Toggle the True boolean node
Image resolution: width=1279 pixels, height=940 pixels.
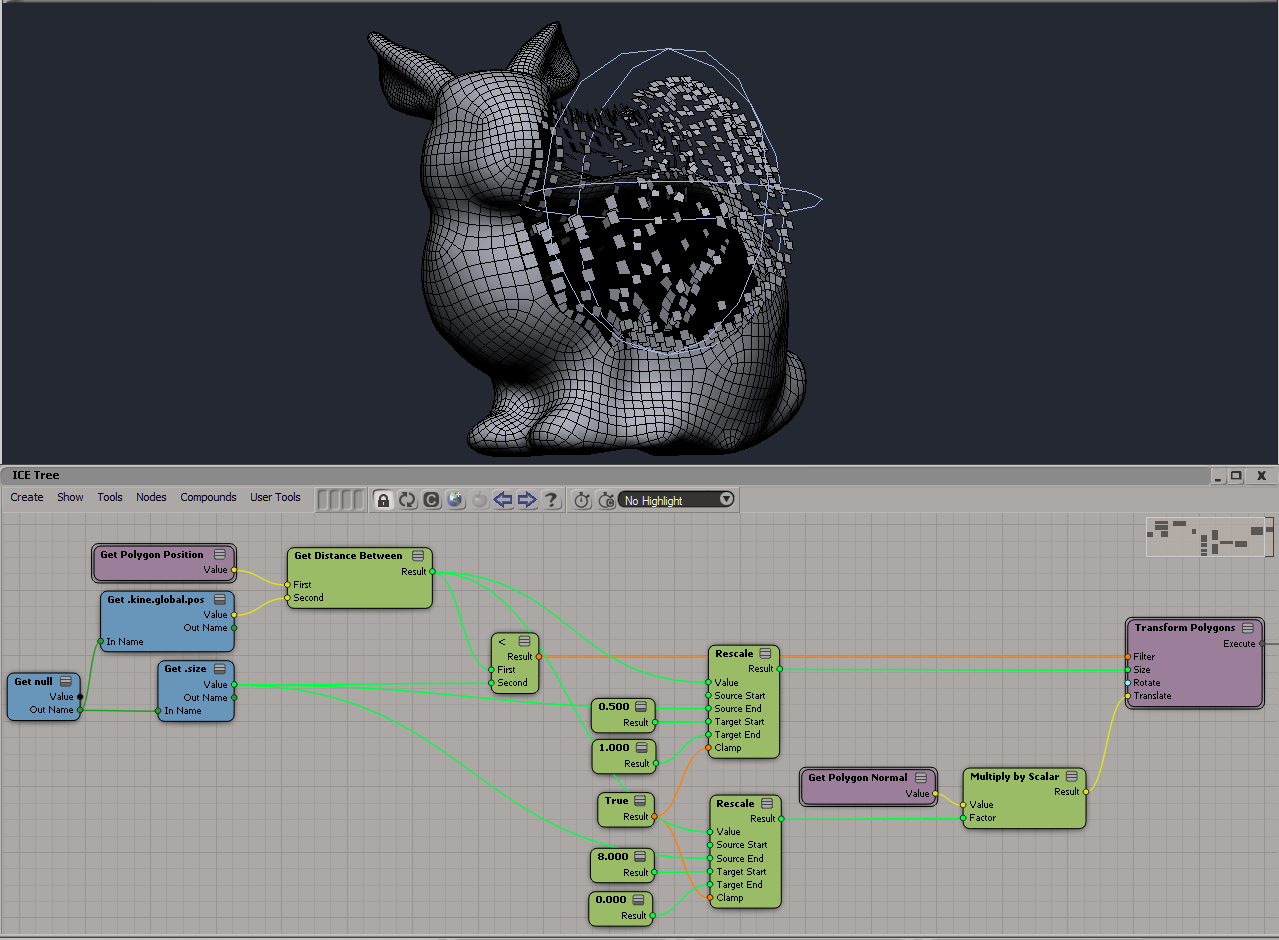pyautogui.click(x=617, y=801)
